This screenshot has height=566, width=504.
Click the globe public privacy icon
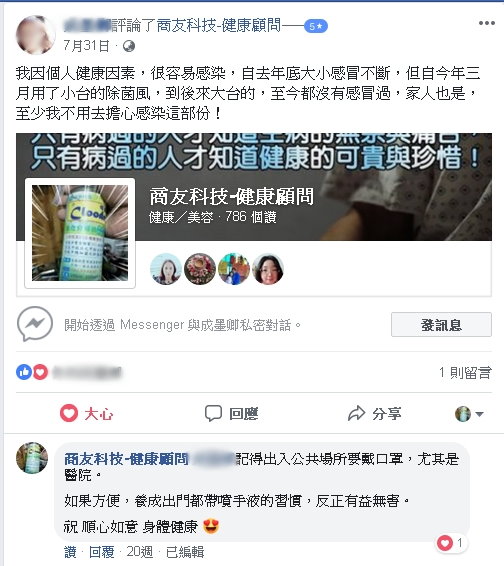click(129, 46)
